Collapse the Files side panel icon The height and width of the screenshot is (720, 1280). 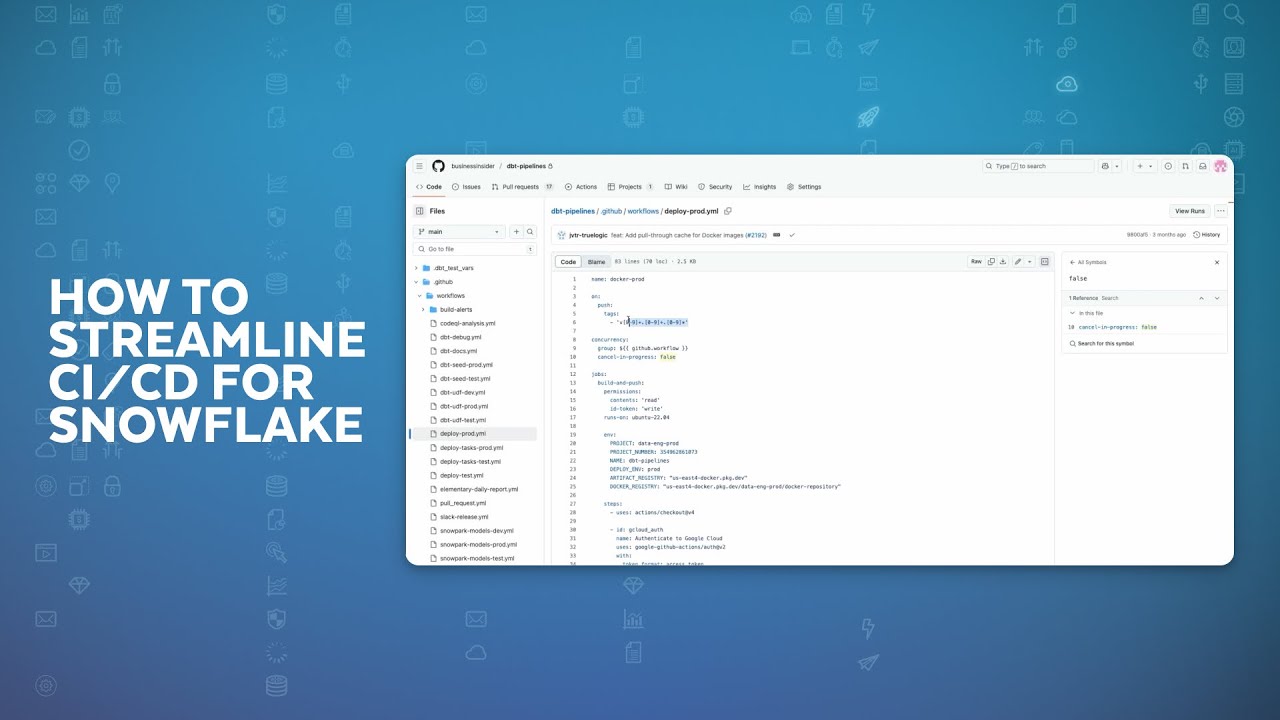tap(420, 211)
